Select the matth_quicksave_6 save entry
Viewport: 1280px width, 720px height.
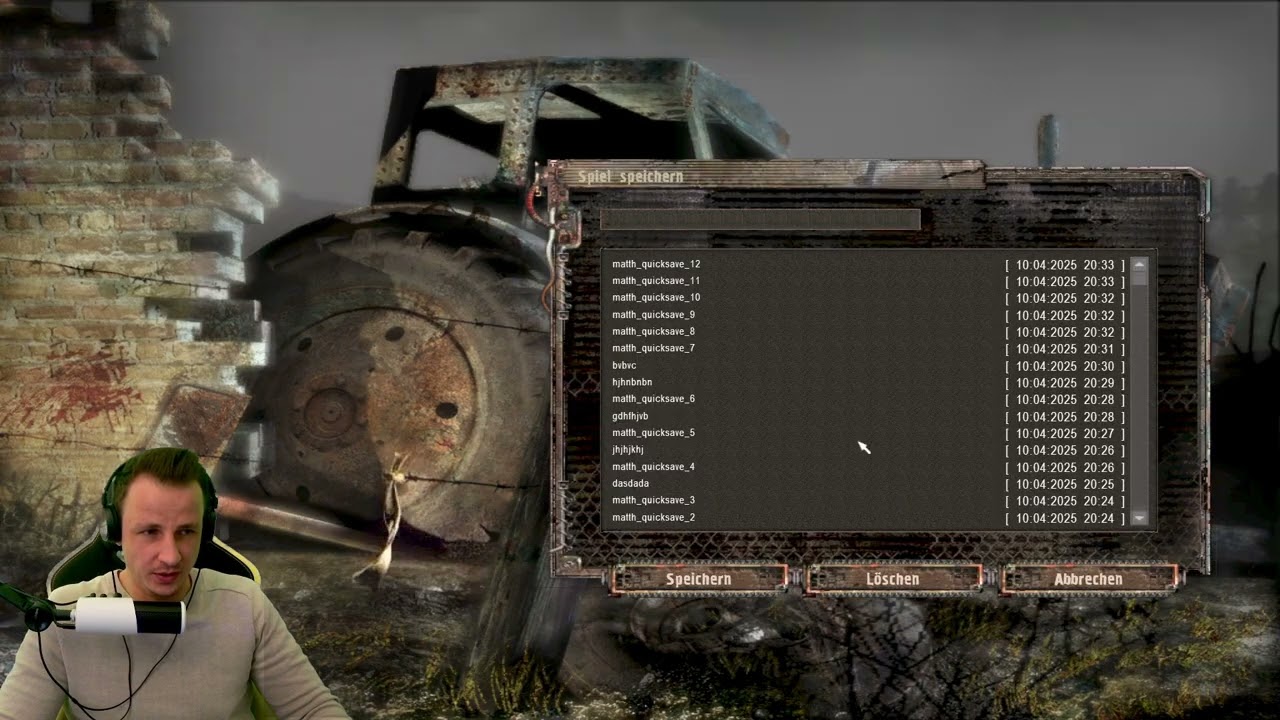867,399
